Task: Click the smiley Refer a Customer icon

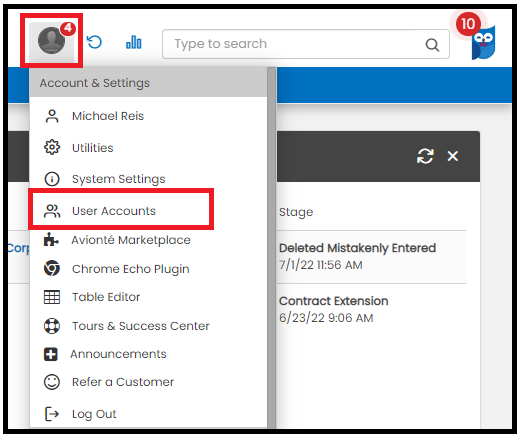Action: [52, 382]
